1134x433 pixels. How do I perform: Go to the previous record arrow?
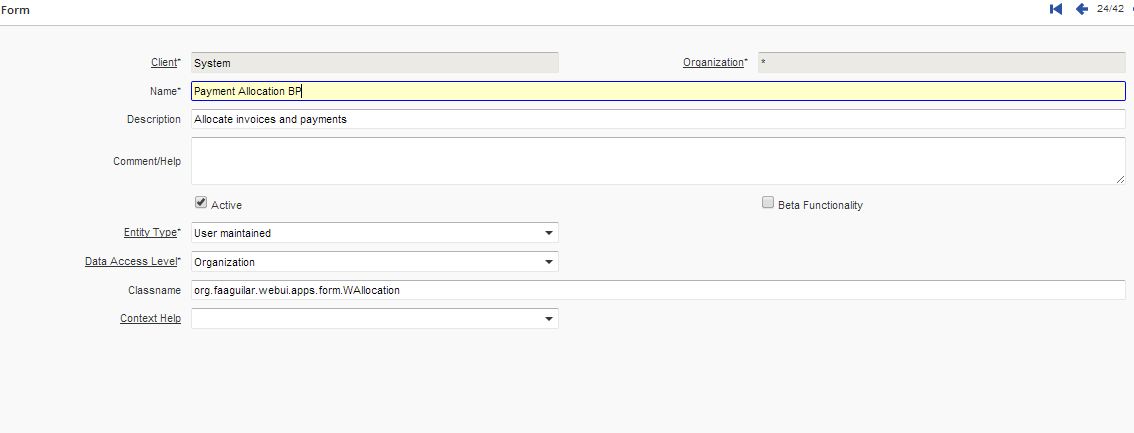point(1081,9)
